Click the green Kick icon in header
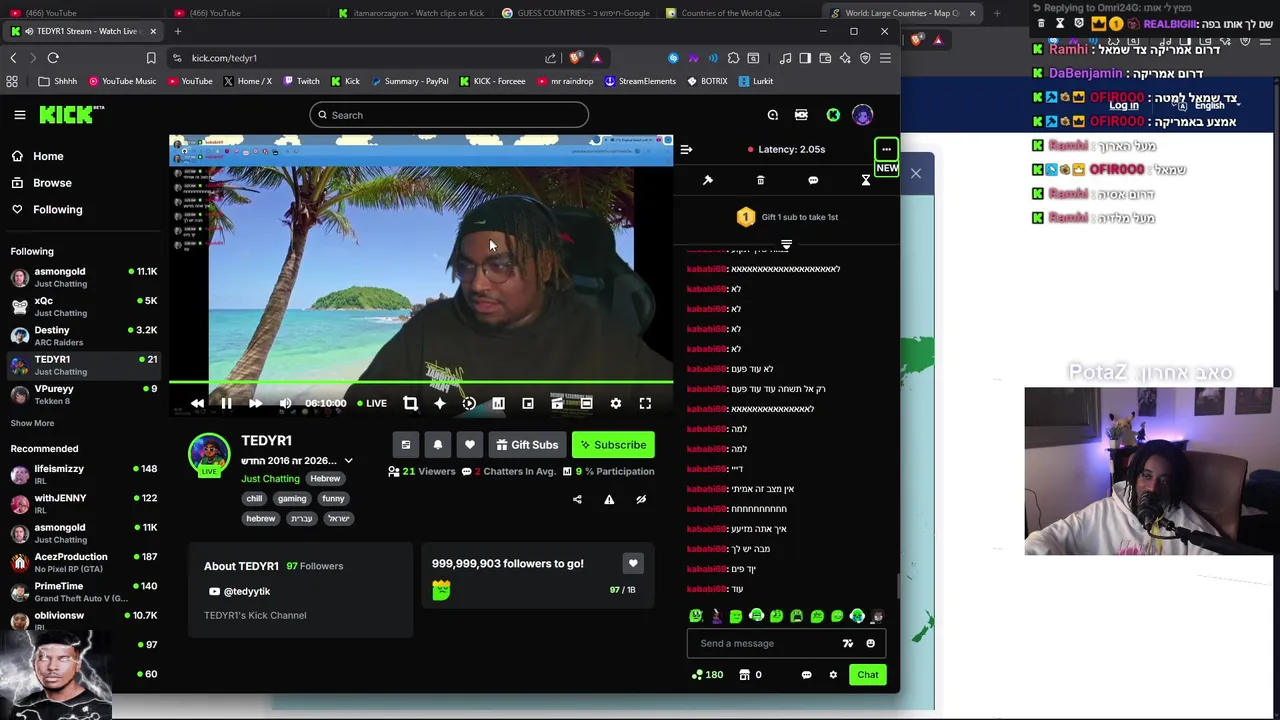 pos(833,115)
